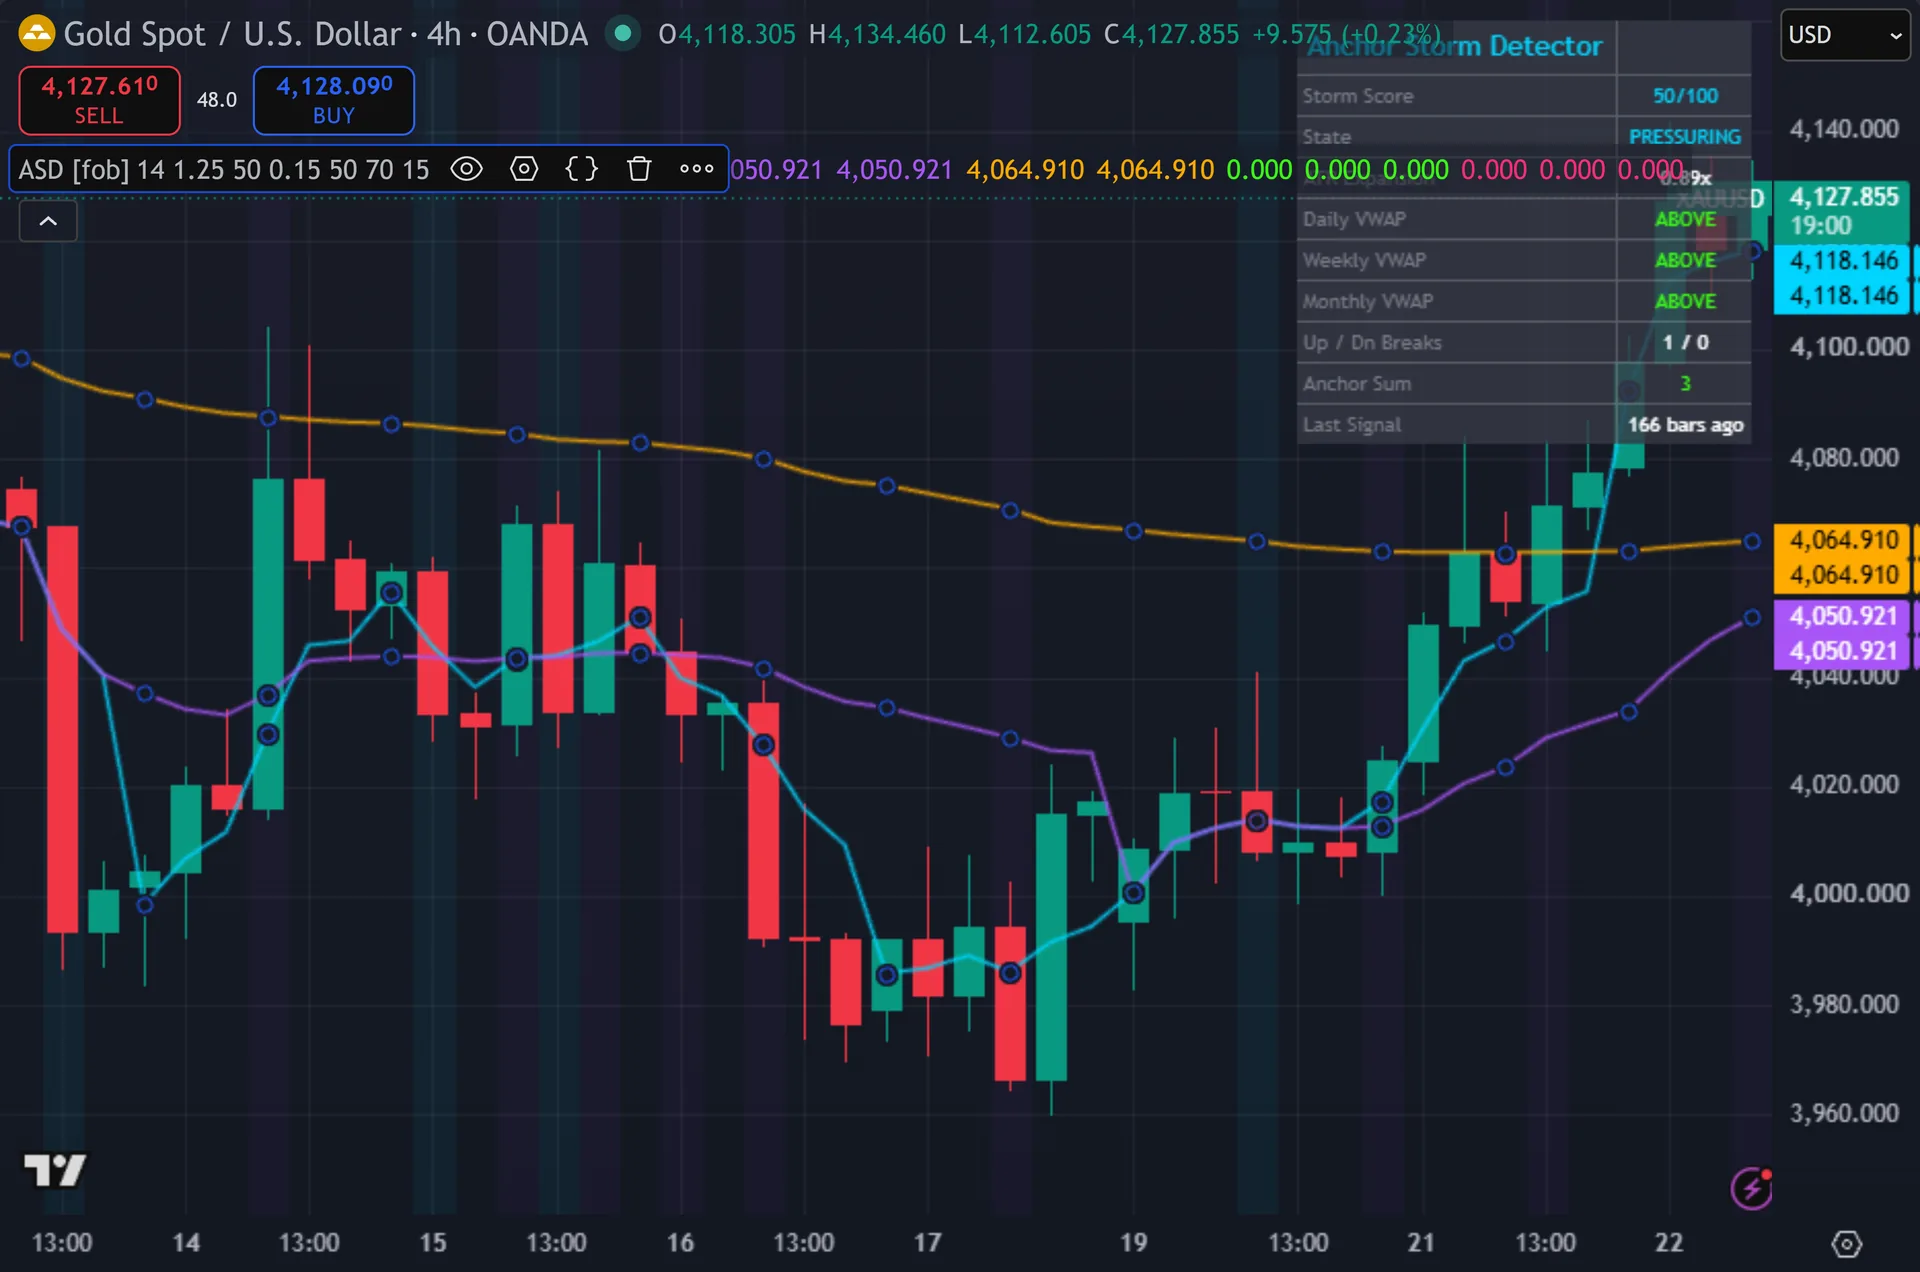Remove ASD indicator with trash icon
Screen dimensions: 1920x1272
[x=639, y=169]
